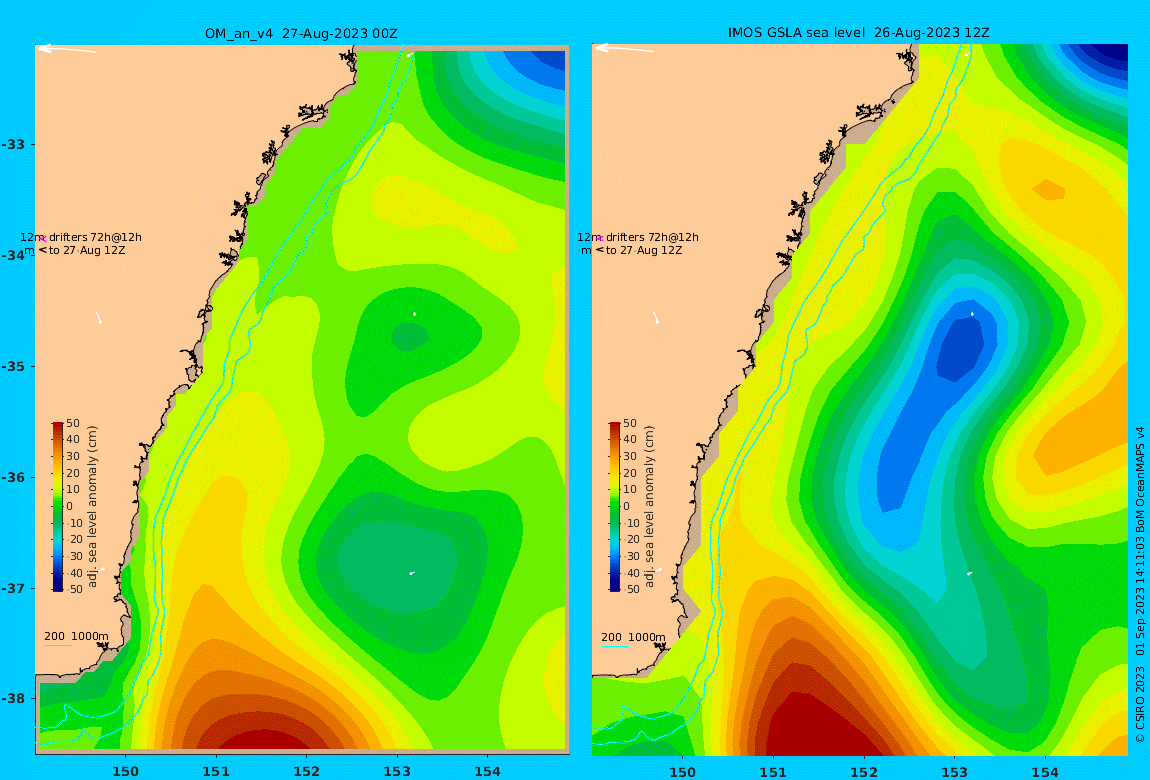This screenshot has height=780, width=1150.
Task: Click 'to 27 Aug 12Z' text in IMOS GSLA panel
Action: click(645, 251)
